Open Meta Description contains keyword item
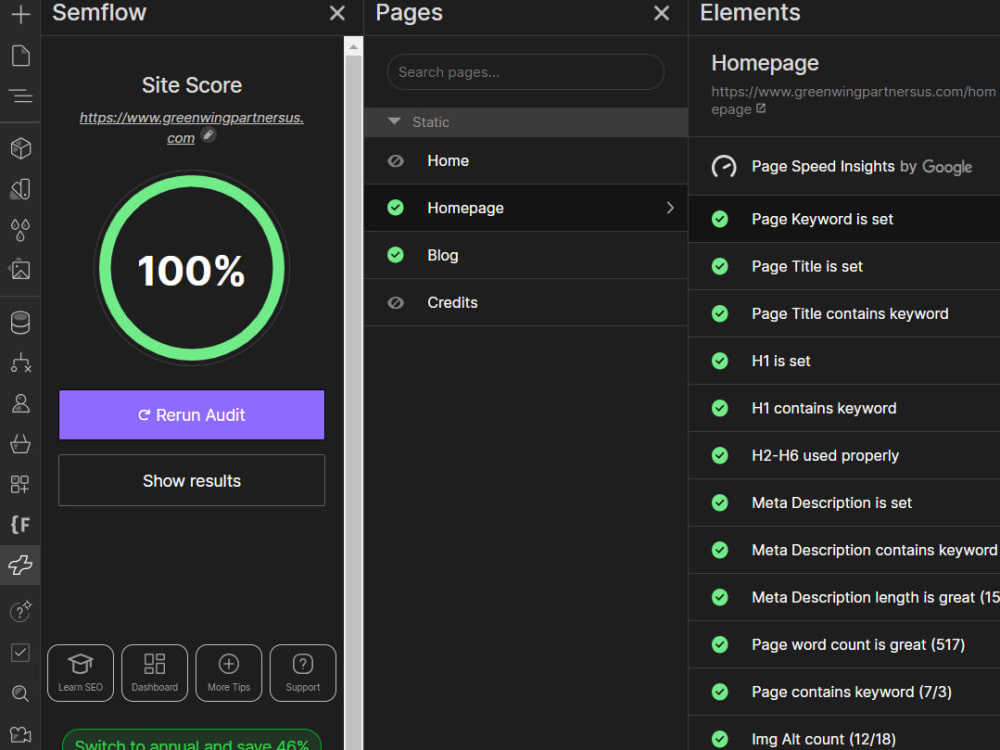1000x750 pixels. pos(844,550)
